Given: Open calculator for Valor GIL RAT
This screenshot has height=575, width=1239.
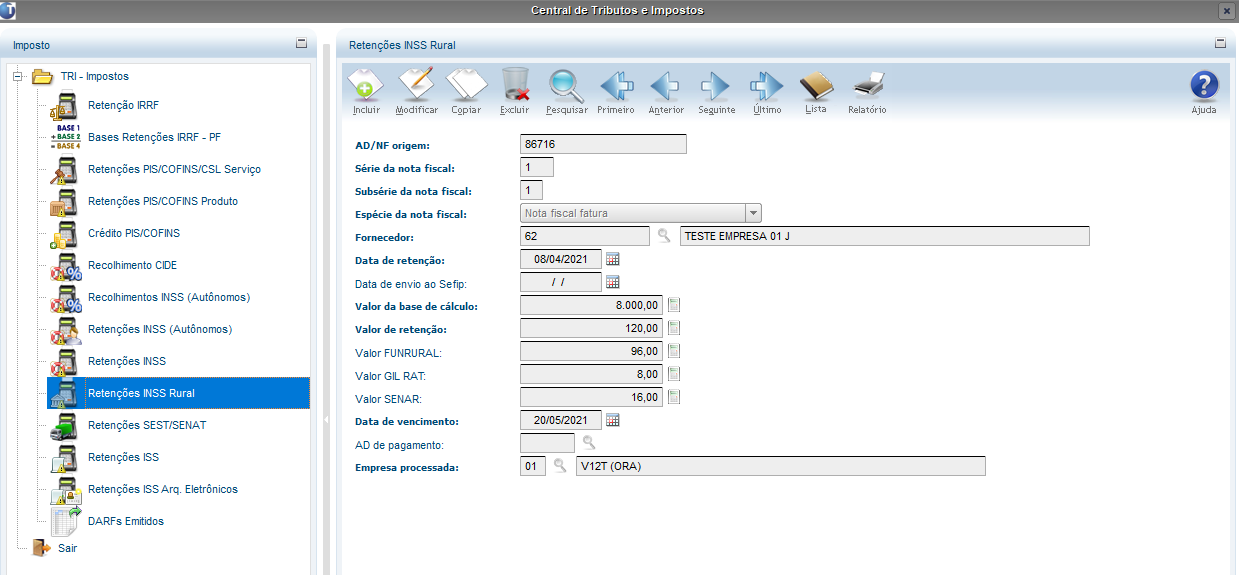Looking at the screenshot, I should [x=674, y=374].
